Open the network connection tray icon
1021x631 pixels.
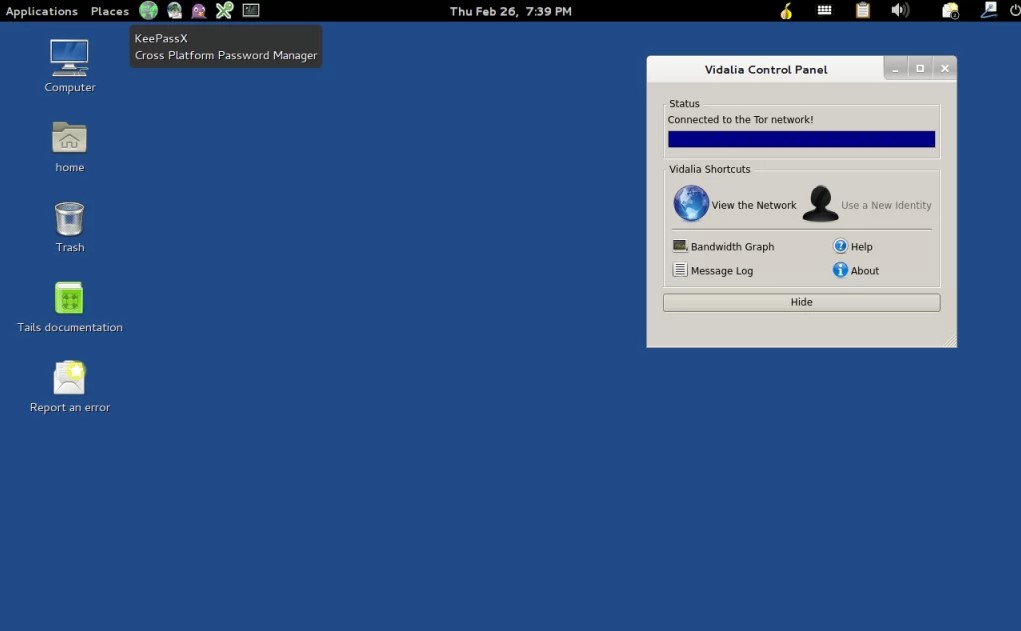tap(989, 10)
